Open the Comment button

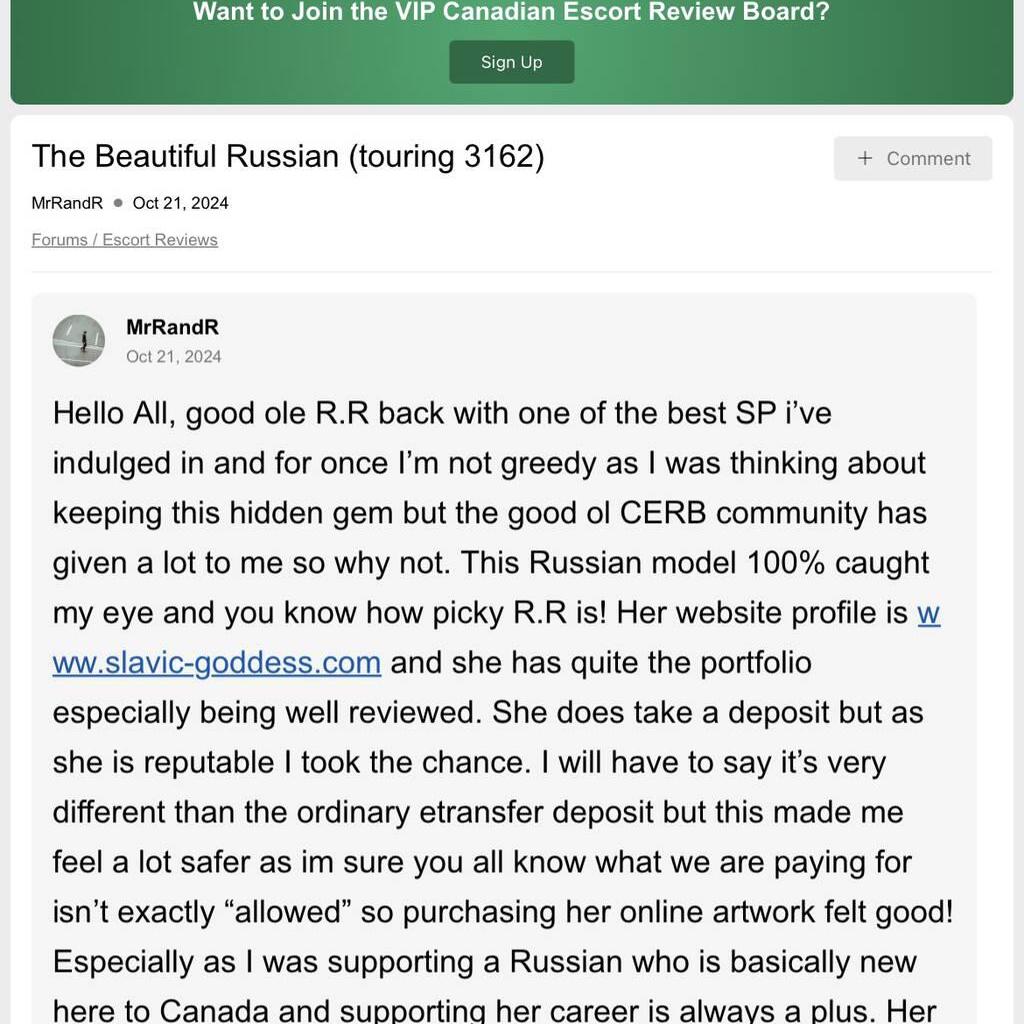point(913,158)
